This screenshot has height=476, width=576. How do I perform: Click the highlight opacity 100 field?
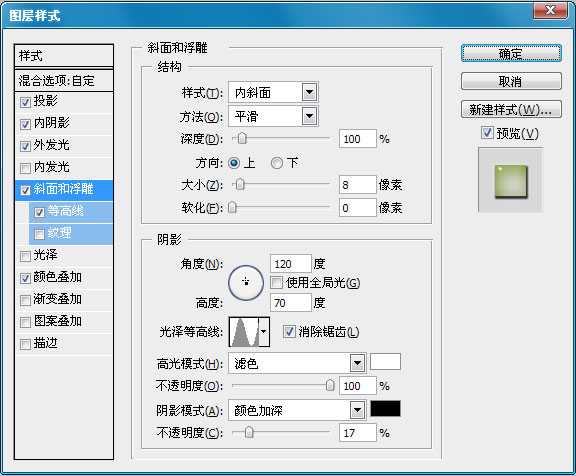tap(357, 386)
